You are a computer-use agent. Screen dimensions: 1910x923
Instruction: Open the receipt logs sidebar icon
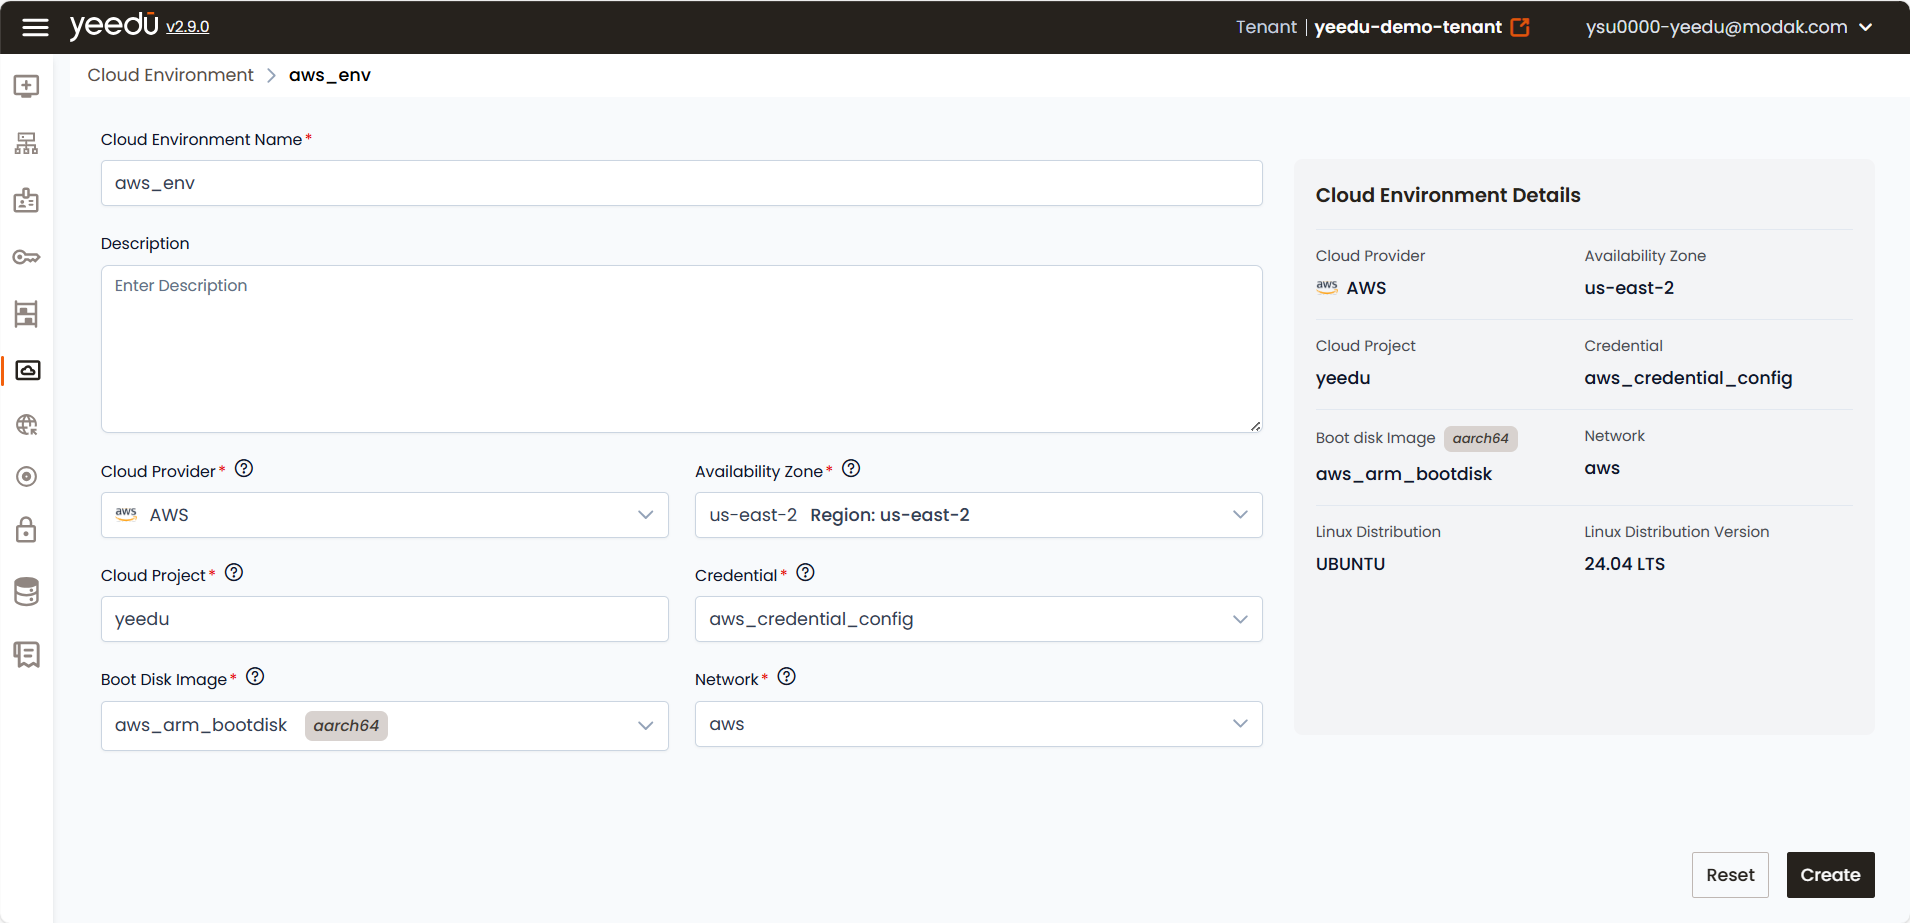pos(27,655)
